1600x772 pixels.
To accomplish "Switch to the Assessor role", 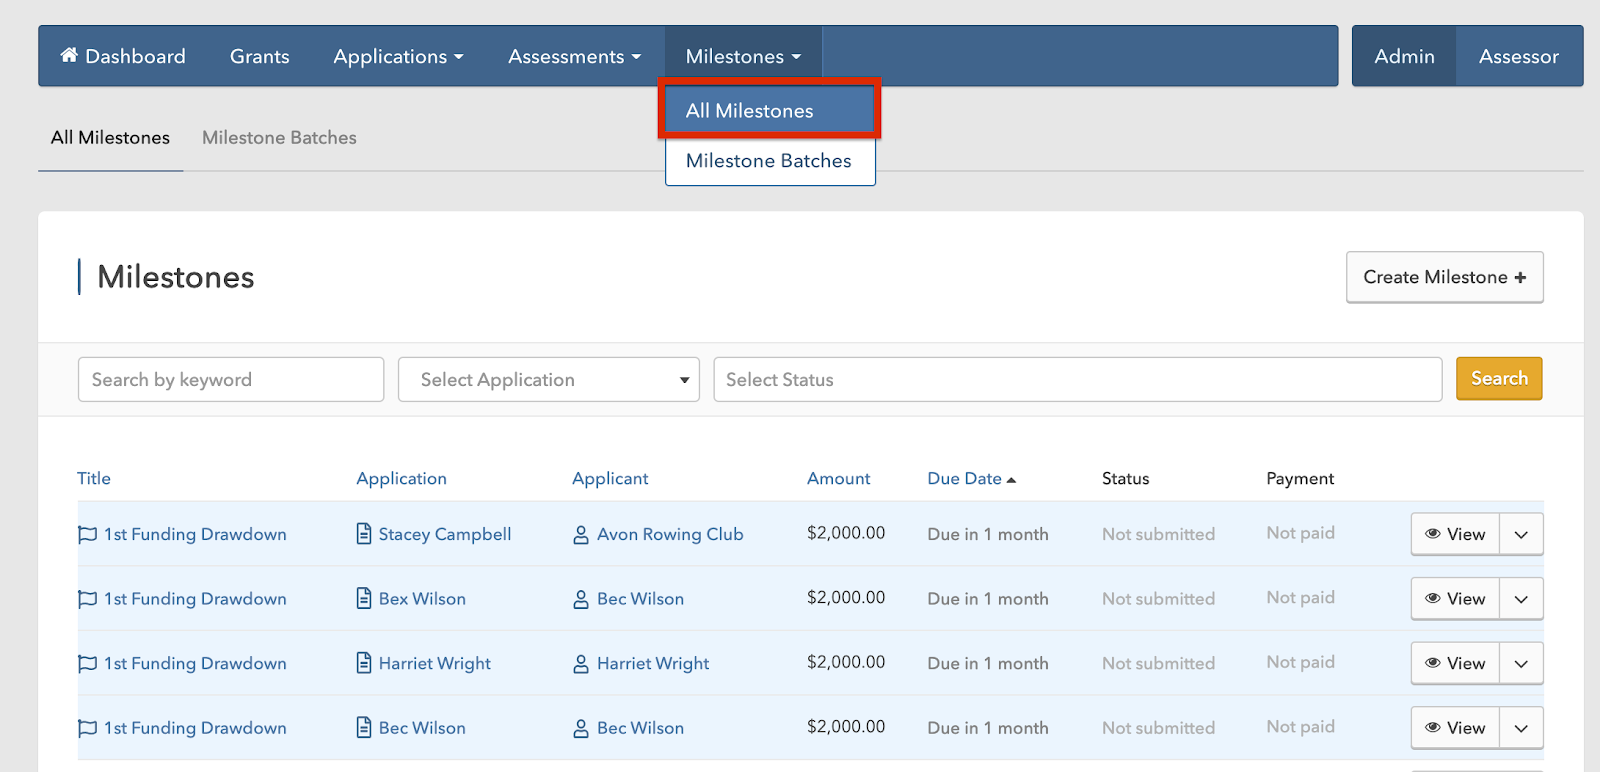I will click(1518, 57).
